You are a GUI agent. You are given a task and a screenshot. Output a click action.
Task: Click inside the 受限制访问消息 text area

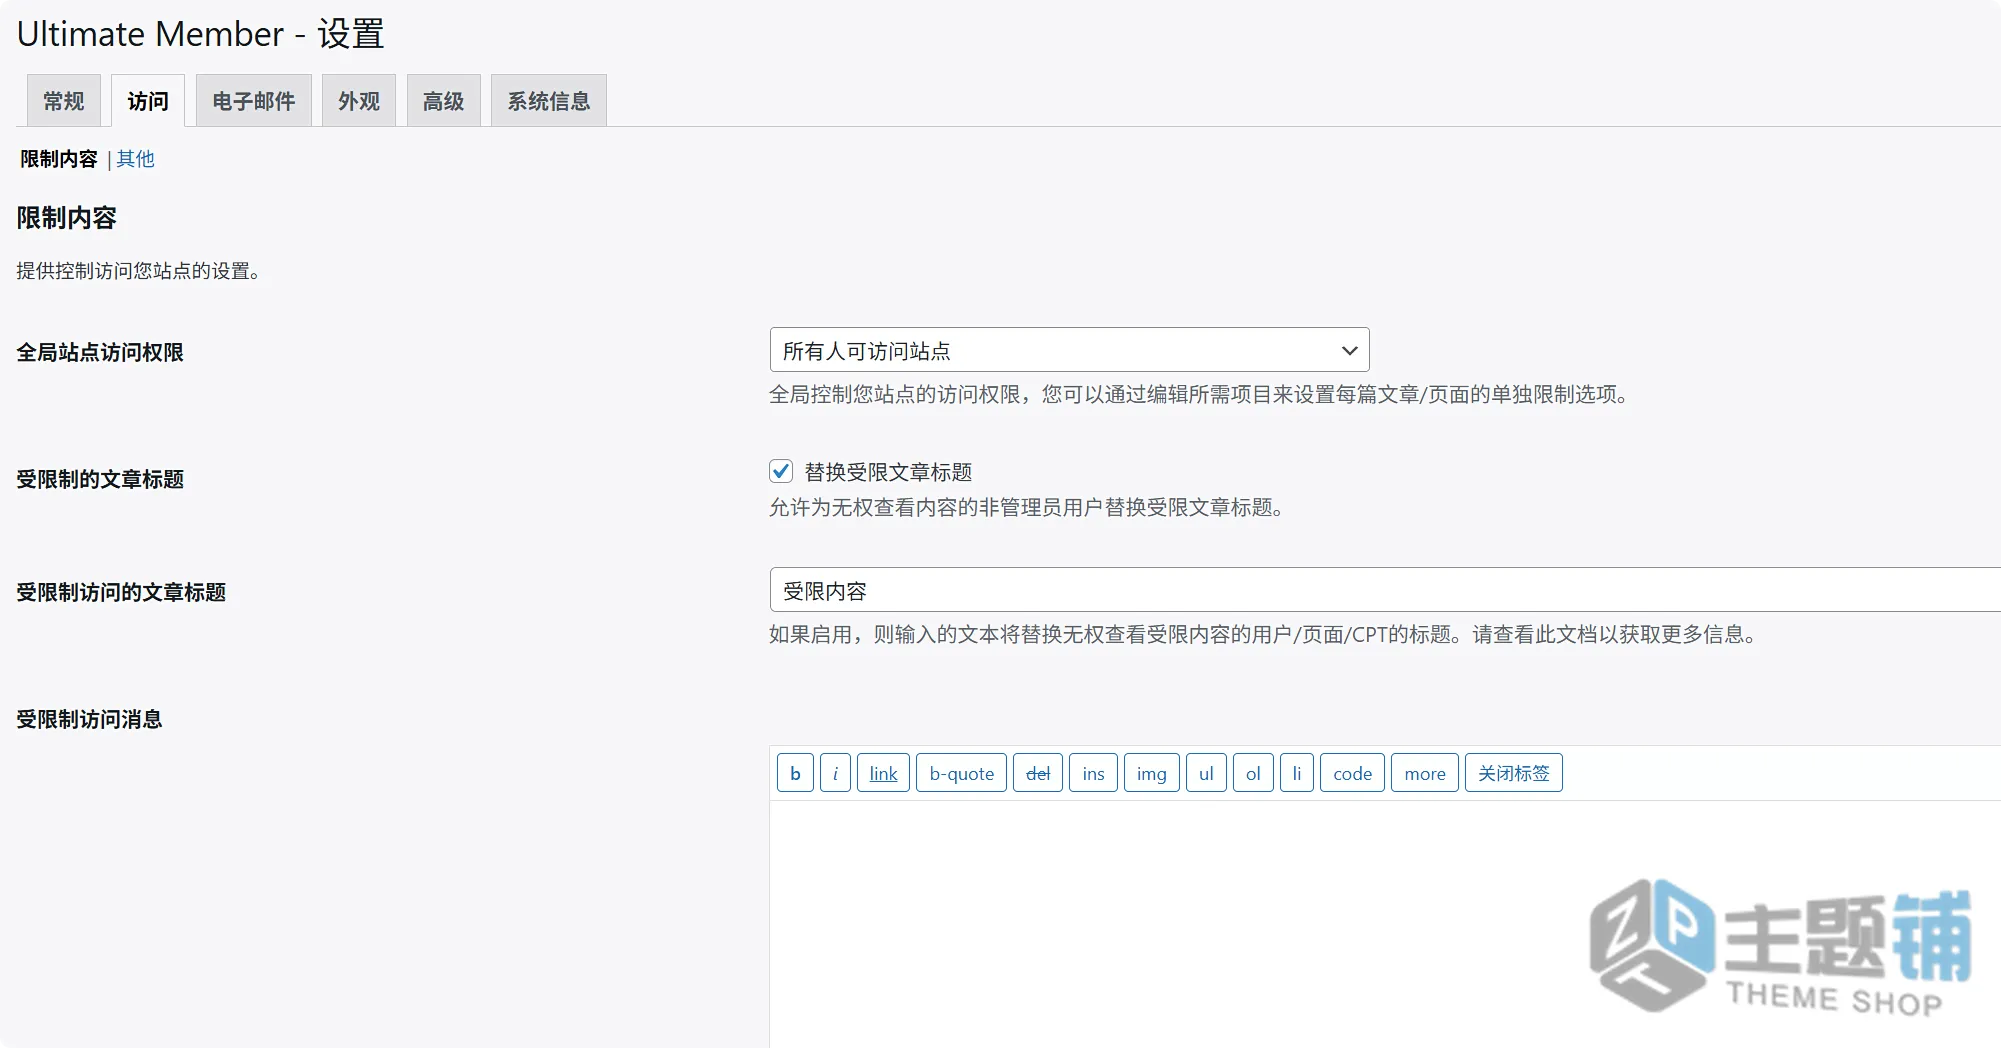(1385, 924)
